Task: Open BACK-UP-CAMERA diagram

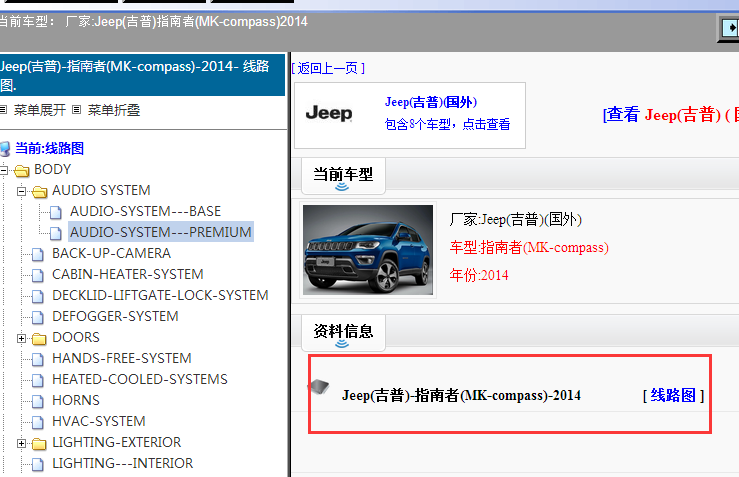Action: click(x=111, y=253)
